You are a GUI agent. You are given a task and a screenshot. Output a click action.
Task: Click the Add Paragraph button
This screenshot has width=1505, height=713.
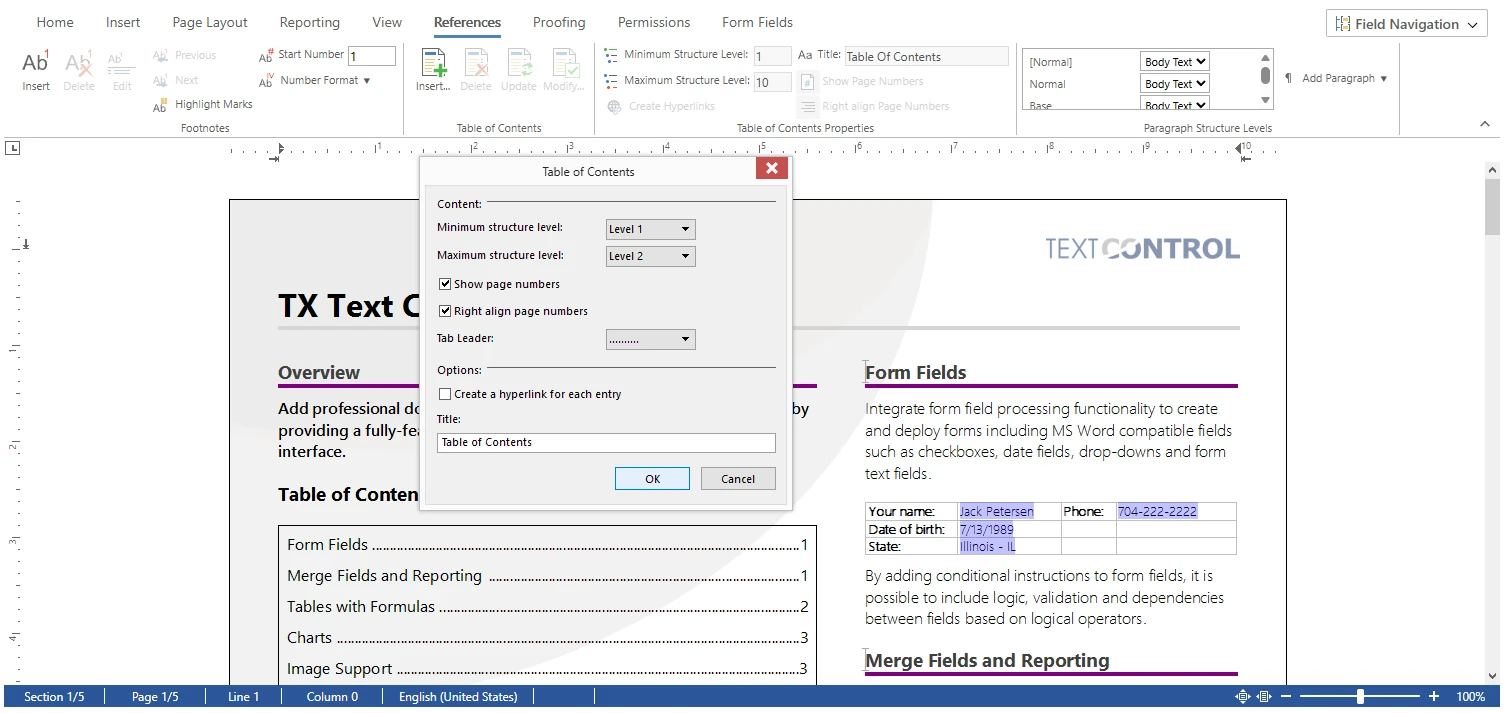(1337, 76)
